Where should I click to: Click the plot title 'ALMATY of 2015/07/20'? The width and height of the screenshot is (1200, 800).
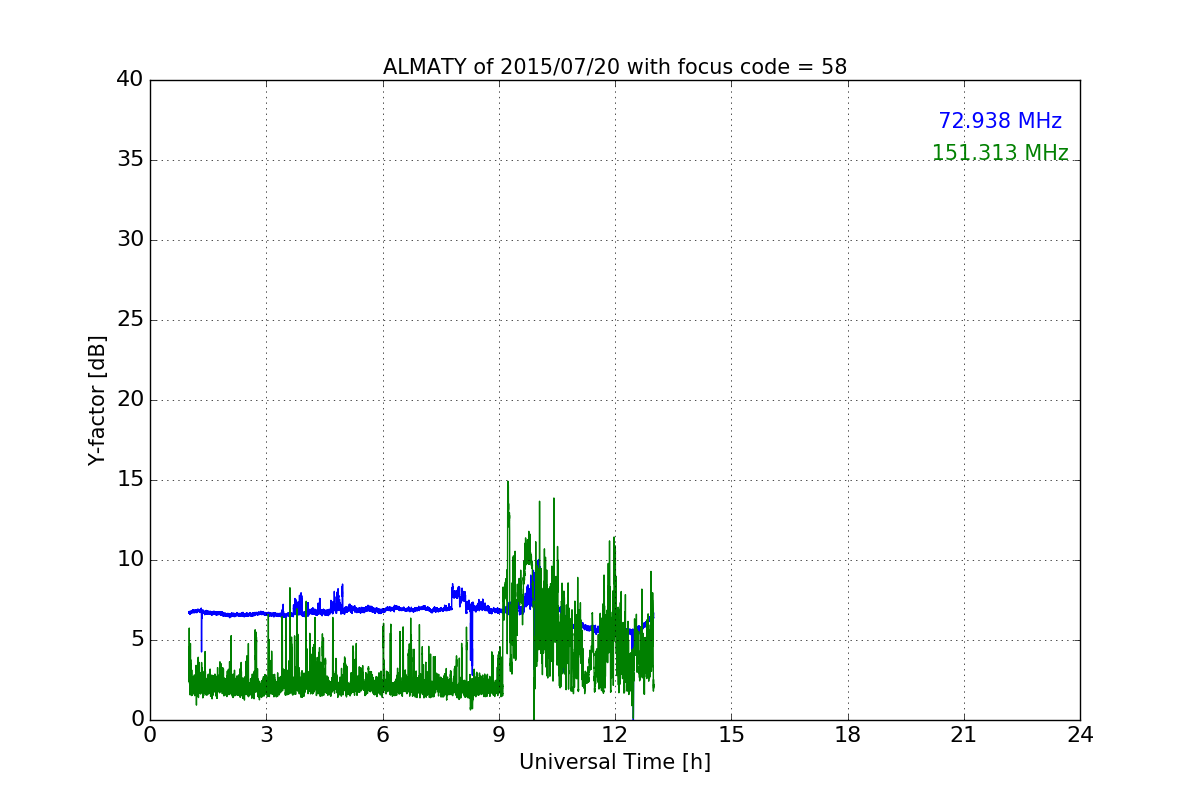click(615, 67)
